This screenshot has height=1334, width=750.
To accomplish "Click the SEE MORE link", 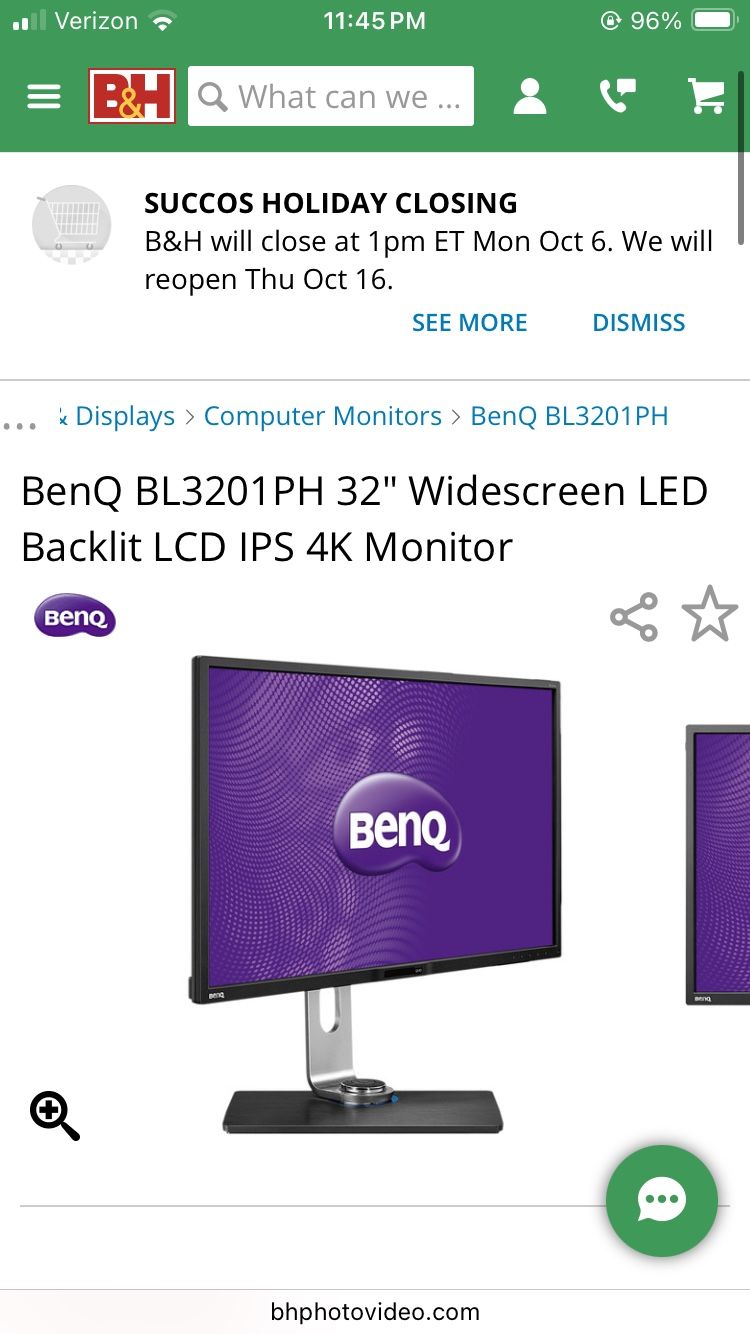I will click(x=470, y=323).
